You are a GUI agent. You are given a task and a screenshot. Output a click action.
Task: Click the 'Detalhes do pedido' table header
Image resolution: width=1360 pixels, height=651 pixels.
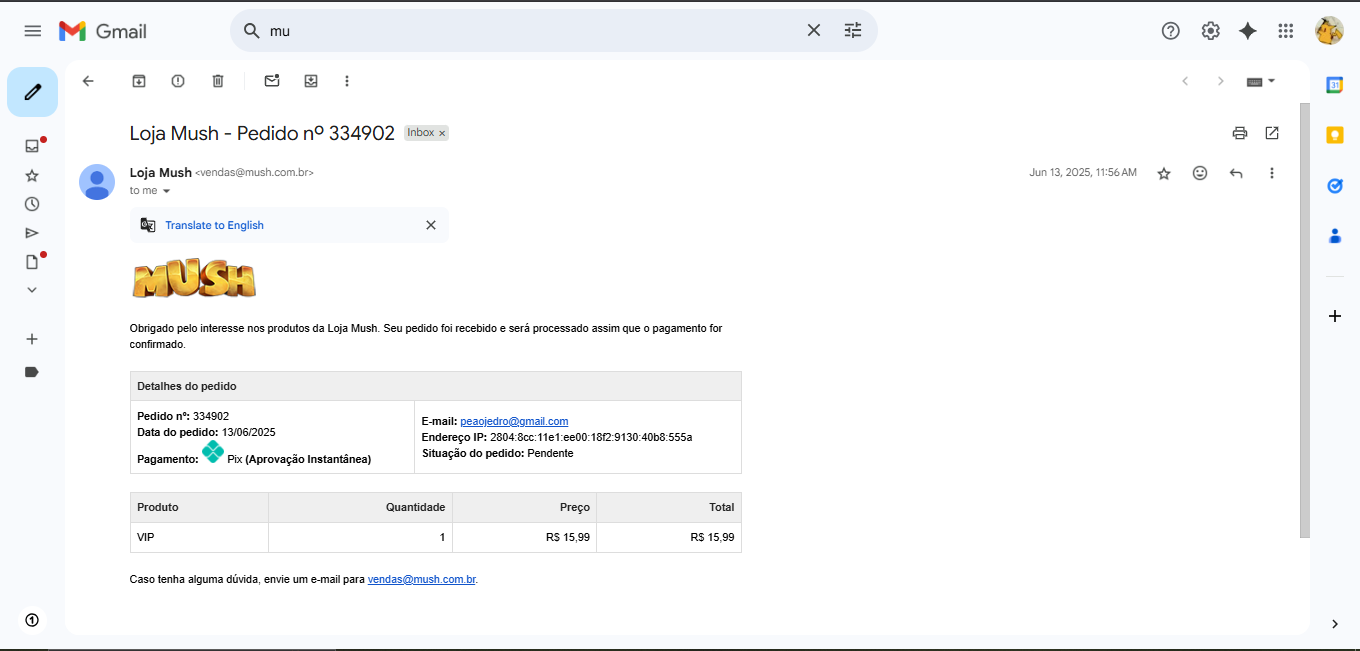click(x=436, y=386)
